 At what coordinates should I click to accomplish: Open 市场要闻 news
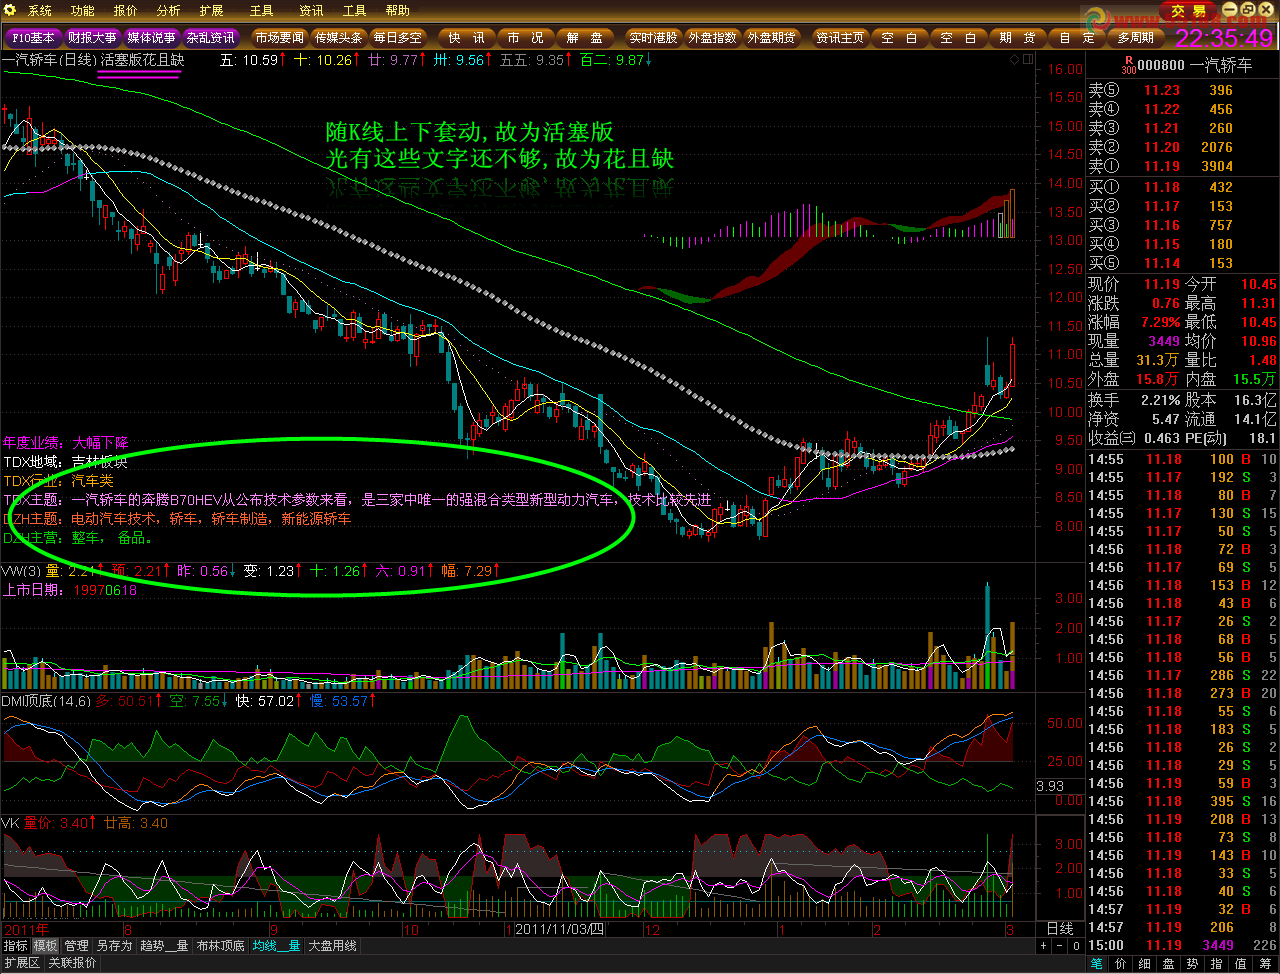(x=279, y=38)
